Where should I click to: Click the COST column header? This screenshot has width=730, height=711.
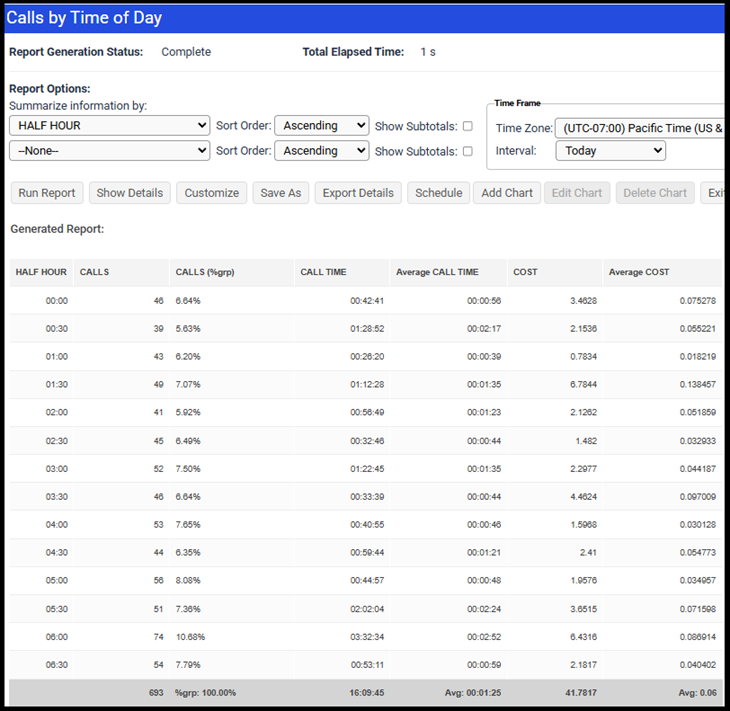tap(525, 272)
